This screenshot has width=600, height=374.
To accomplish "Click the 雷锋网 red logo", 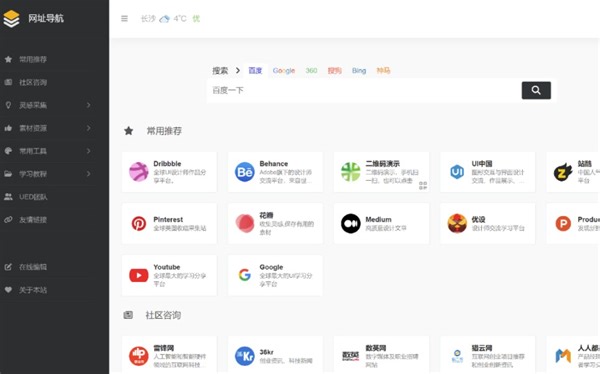I will (x=139, y=356).
